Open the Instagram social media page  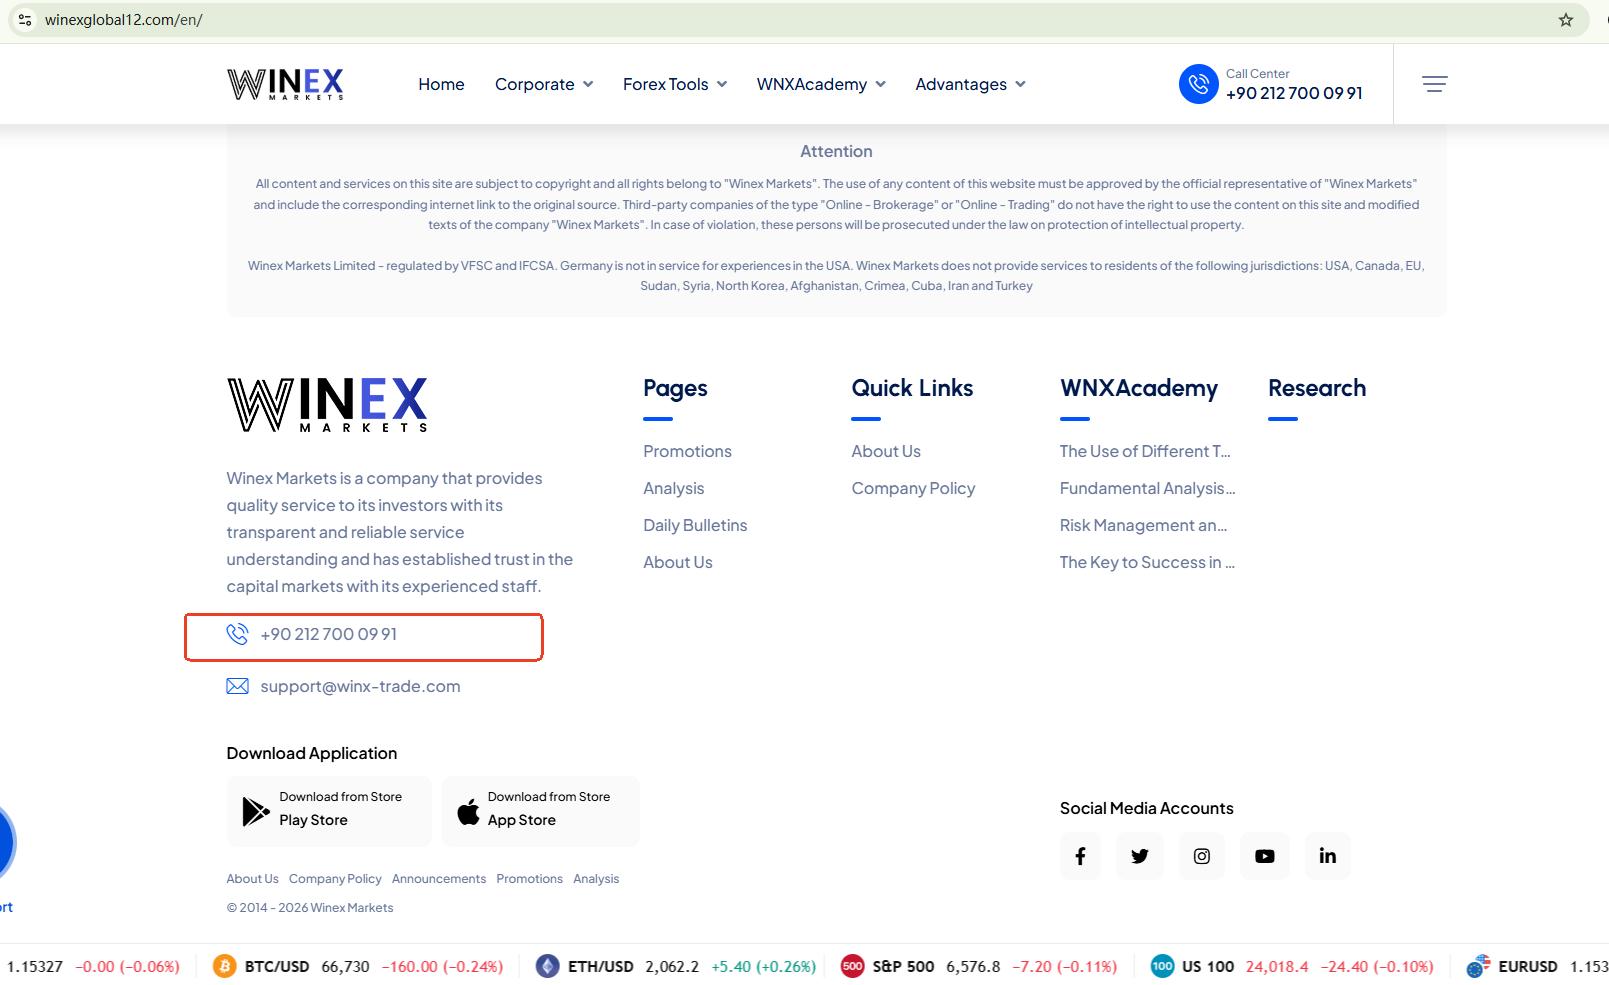pos(1202,856)
